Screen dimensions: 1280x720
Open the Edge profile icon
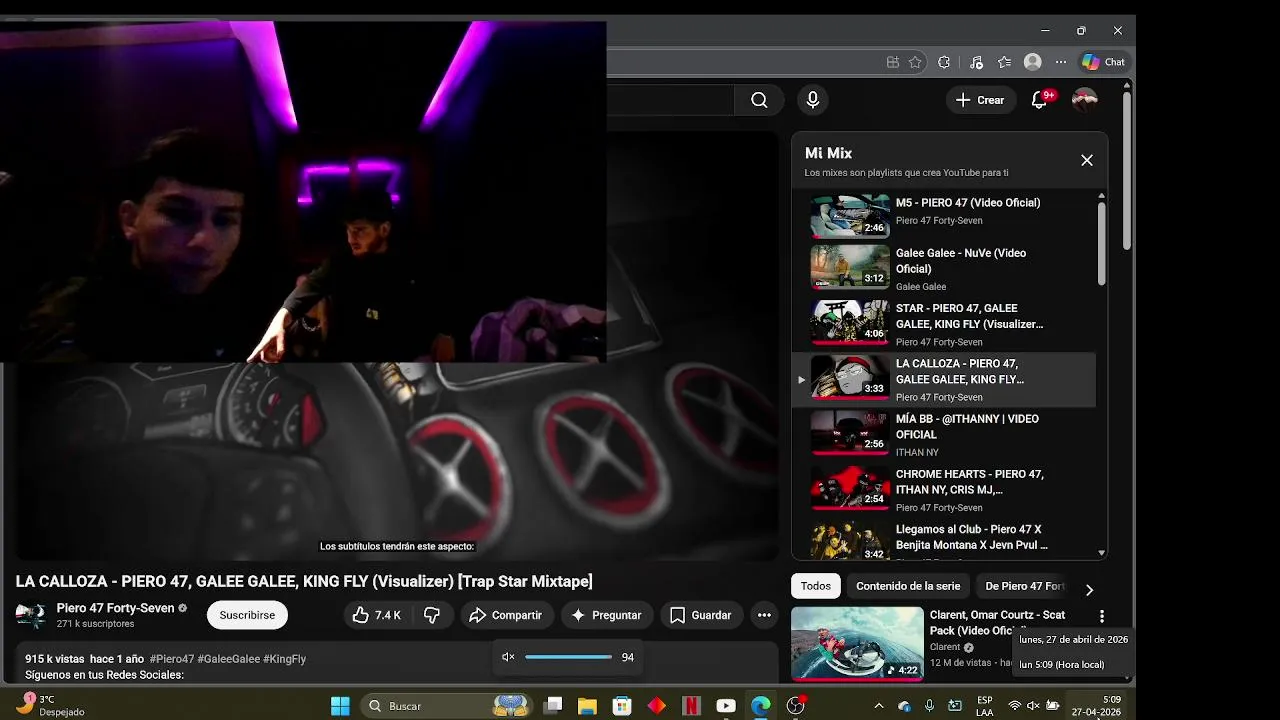[1033, 62]
